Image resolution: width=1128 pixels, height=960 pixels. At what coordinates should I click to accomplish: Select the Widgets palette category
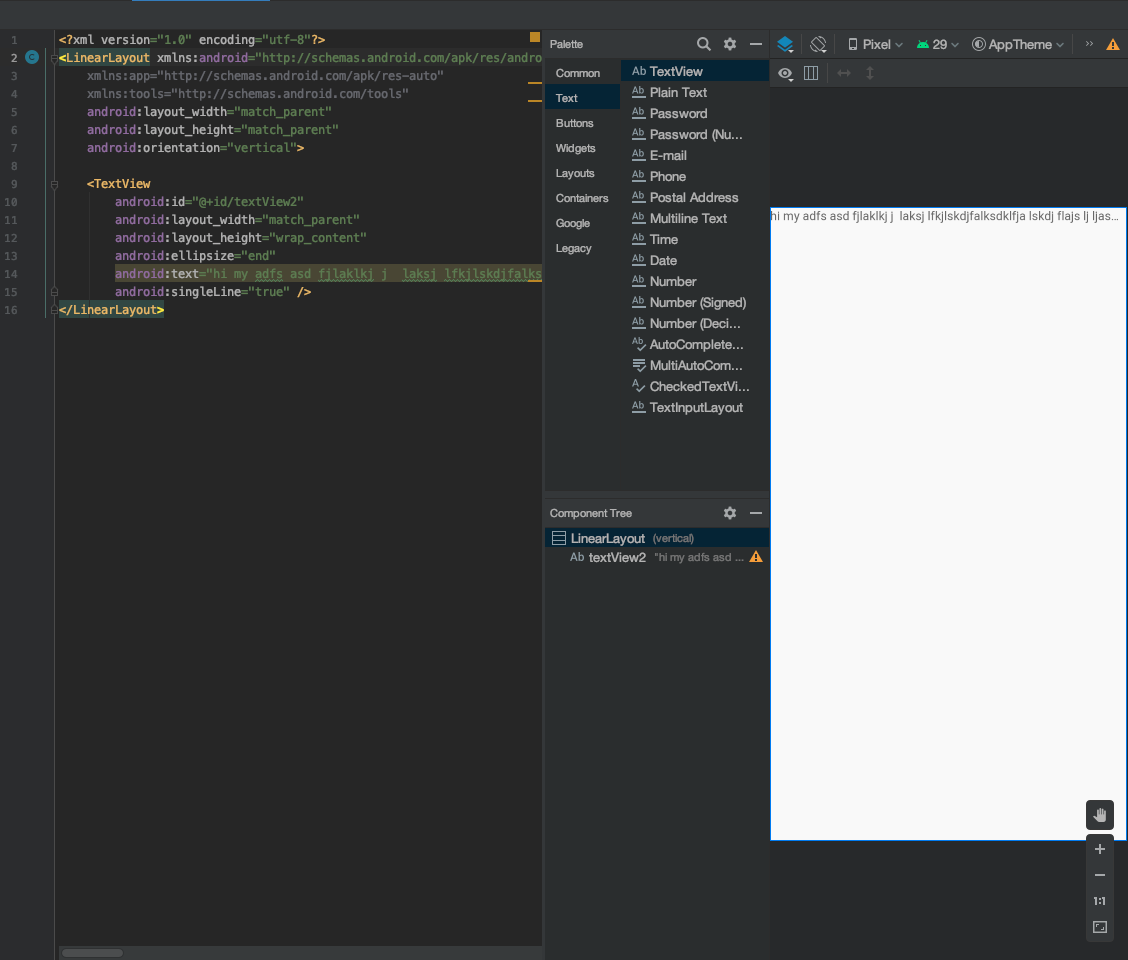[x=583, y=148]
